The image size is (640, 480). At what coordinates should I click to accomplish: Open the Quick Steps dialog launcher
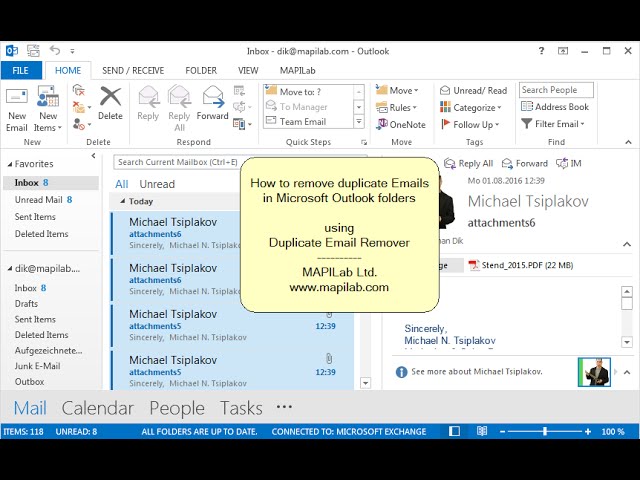click(364, 142)
